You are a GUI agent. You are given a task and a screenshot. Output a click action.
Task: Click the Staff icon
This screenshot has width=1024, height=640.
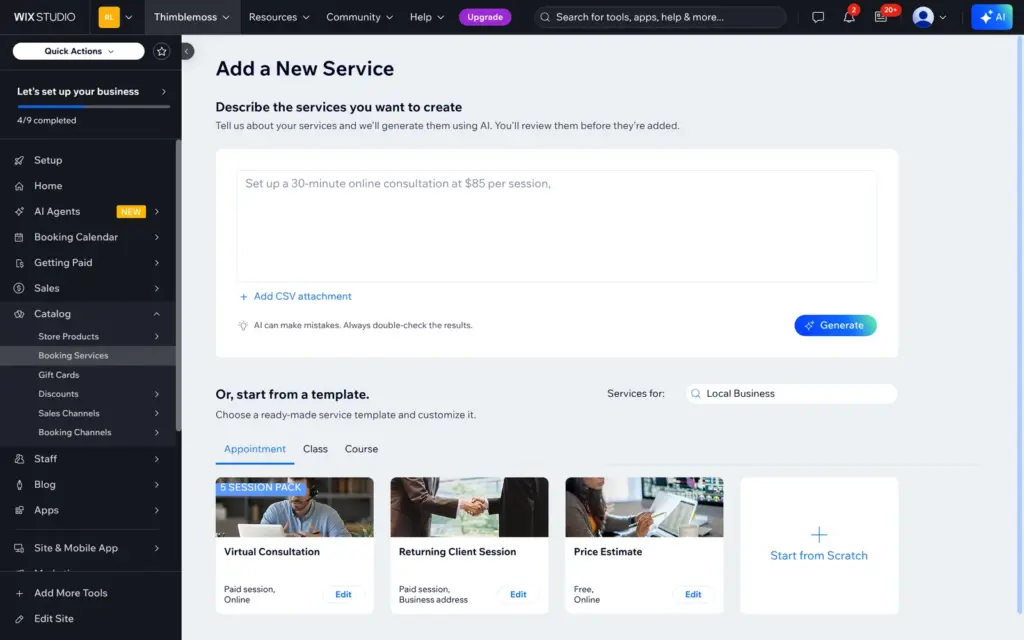click(x=19, y=459)
